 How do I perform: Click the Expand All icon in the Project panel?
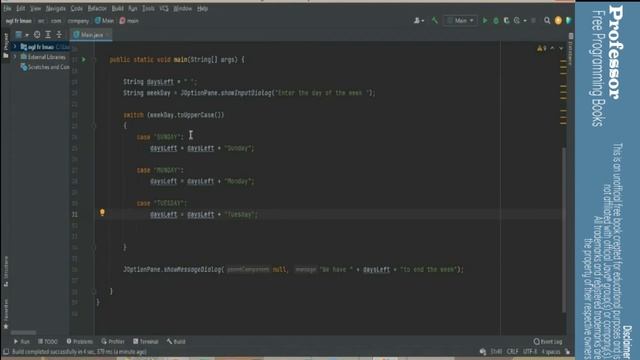(x=48, y=35)
